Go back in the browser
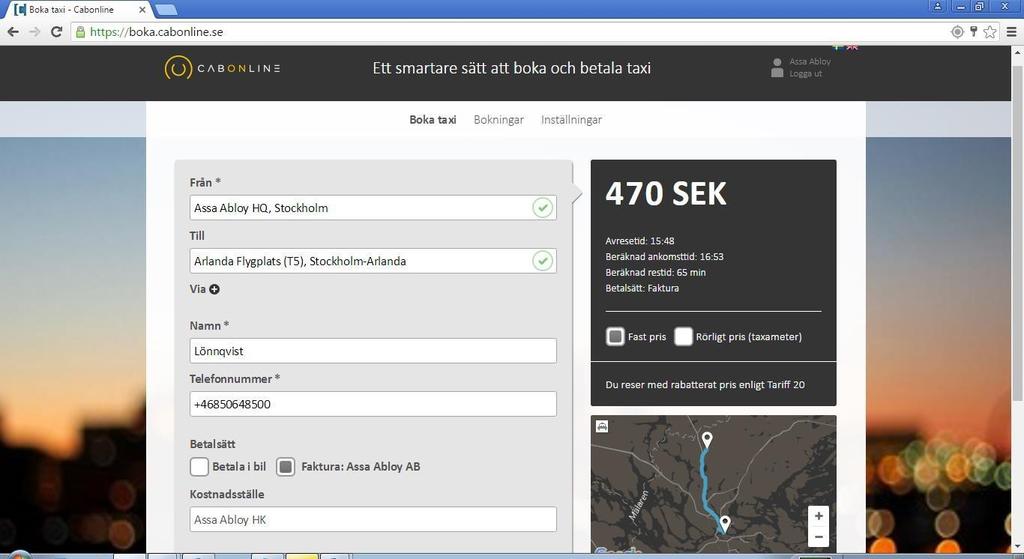The image size is (1024, 559). (x=13, y=31)
